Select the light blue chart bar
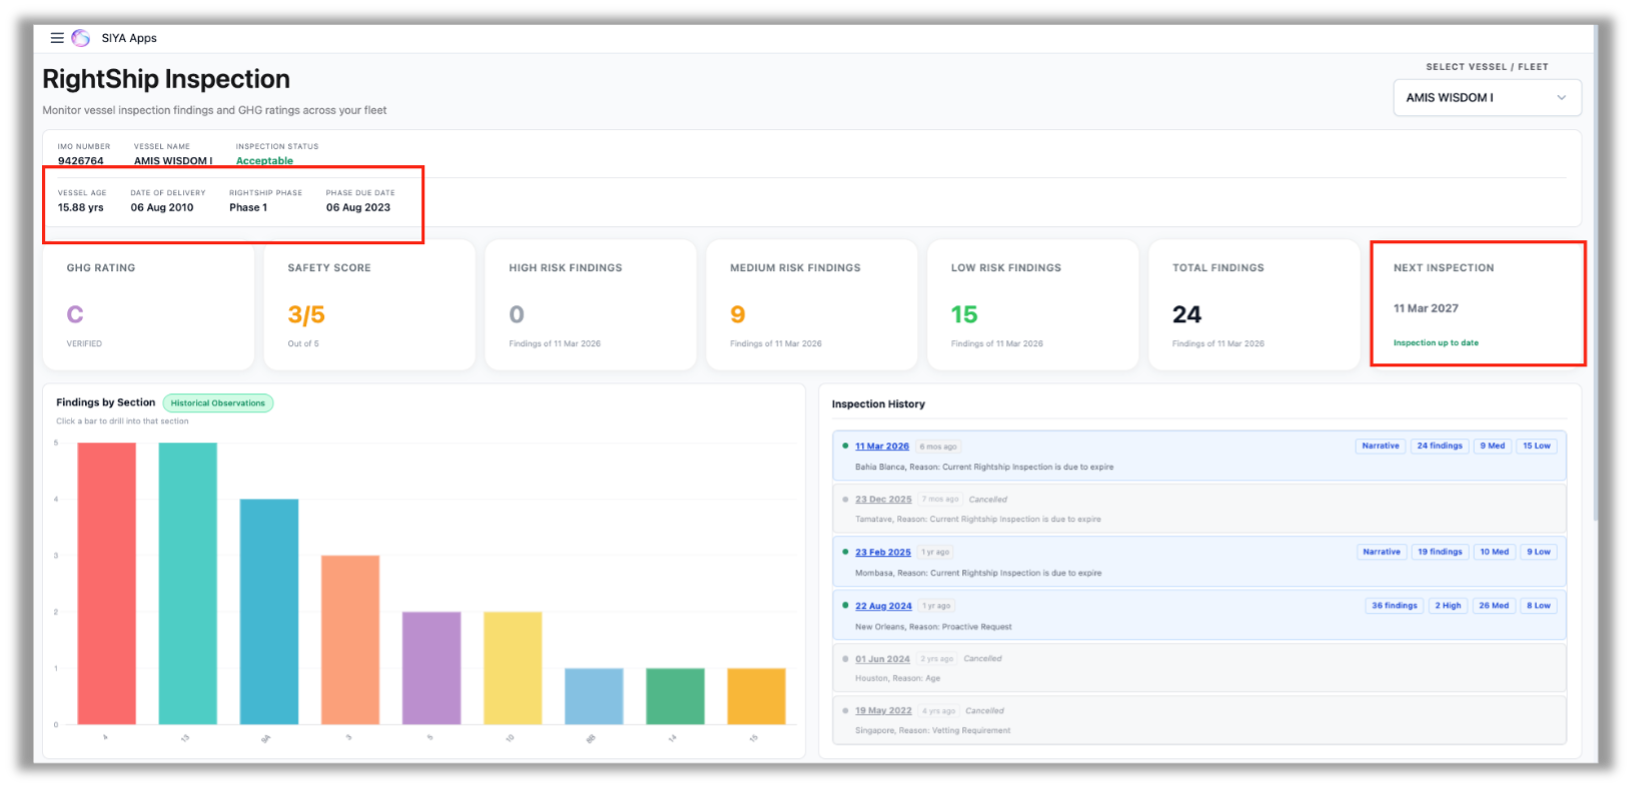This screenshot has height=791, width=1631. click(x=594, y=696)
